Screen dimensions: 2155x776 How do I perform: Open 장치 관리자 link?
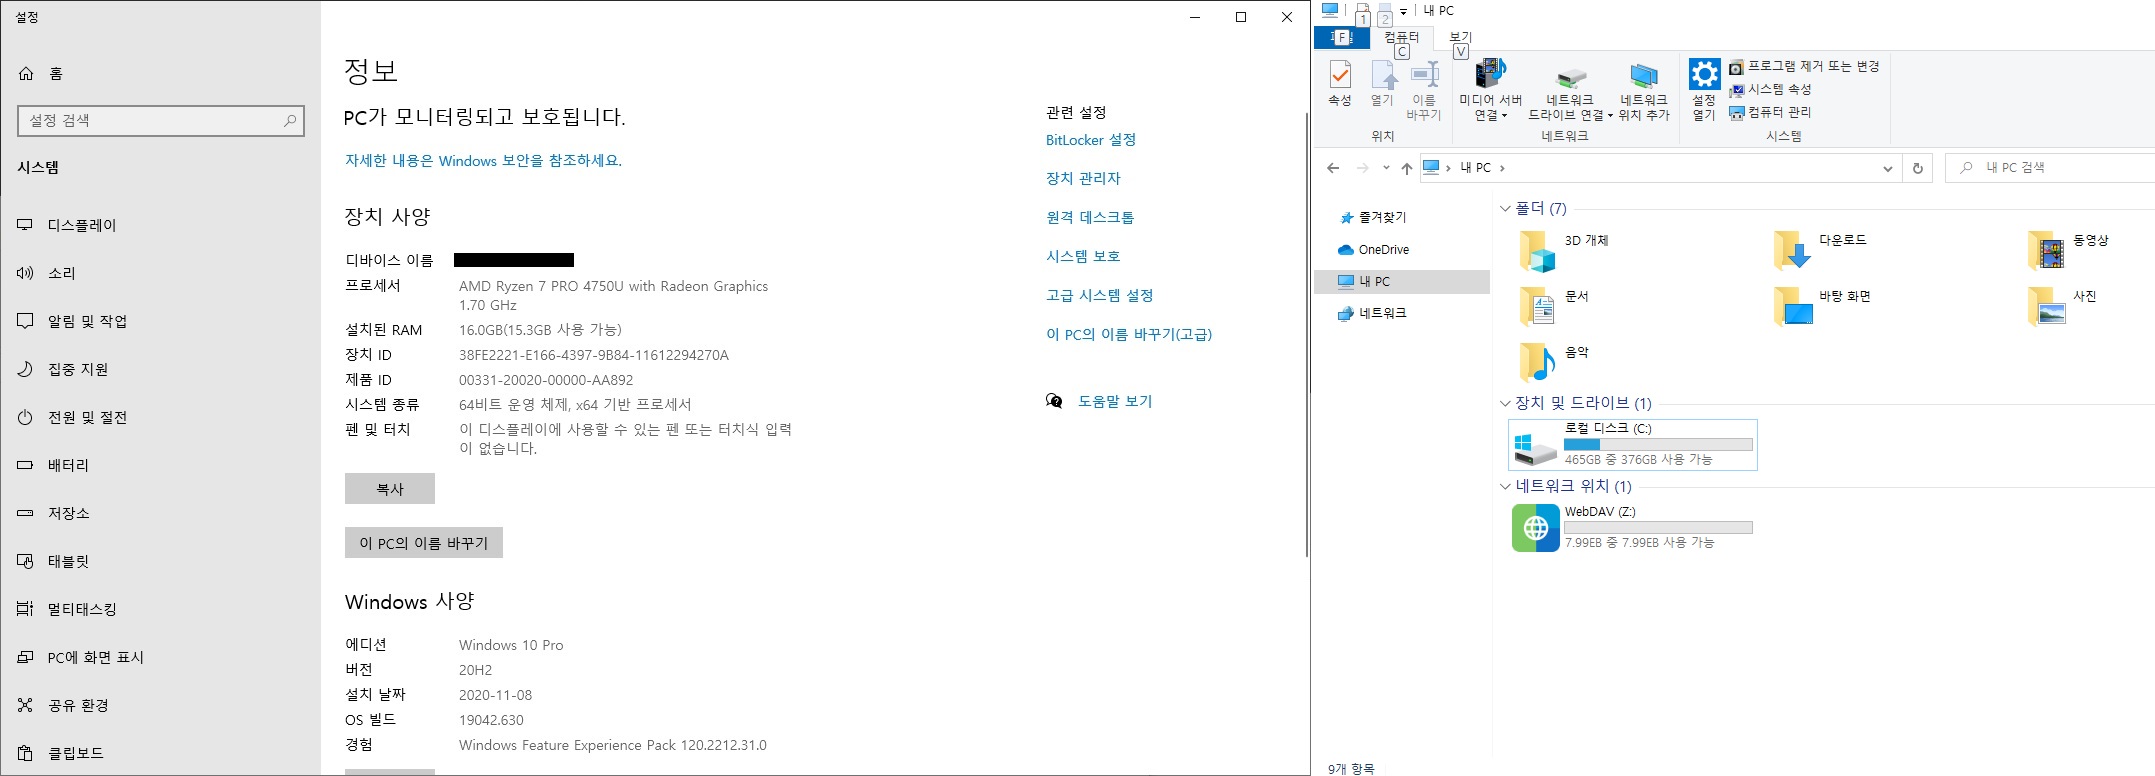click(x=1083, y=179)
